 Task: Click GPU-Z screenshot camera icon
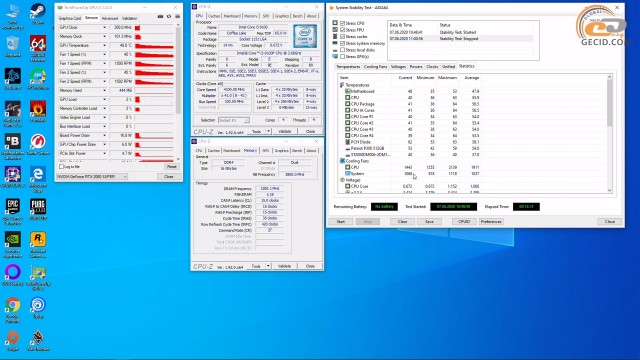[160, 17]
